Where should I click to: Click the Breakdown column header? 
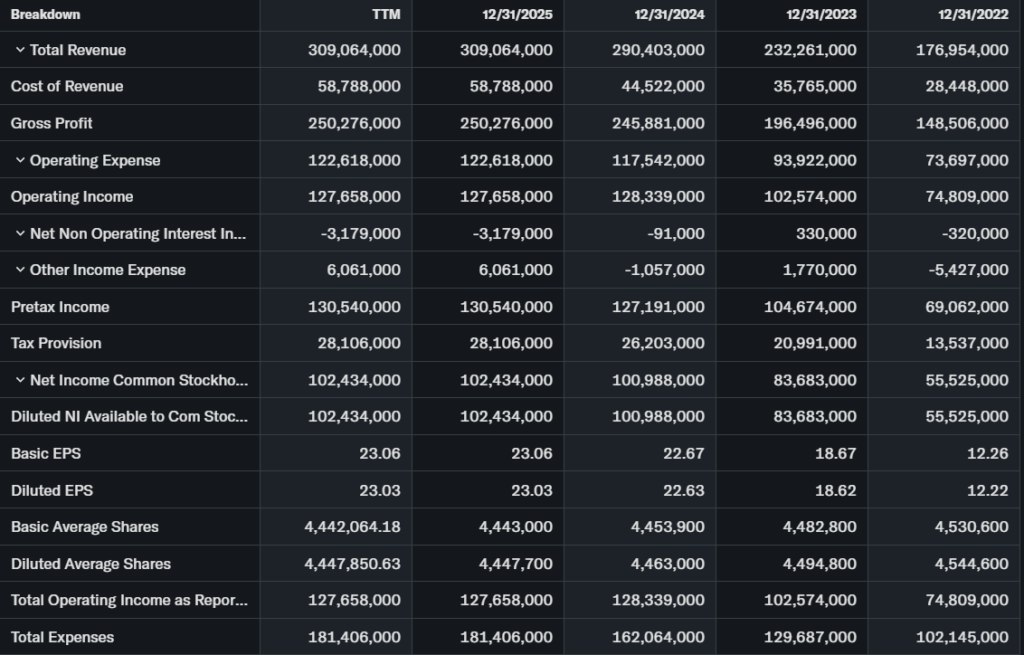pyautogui.click(x=45, y=14)
